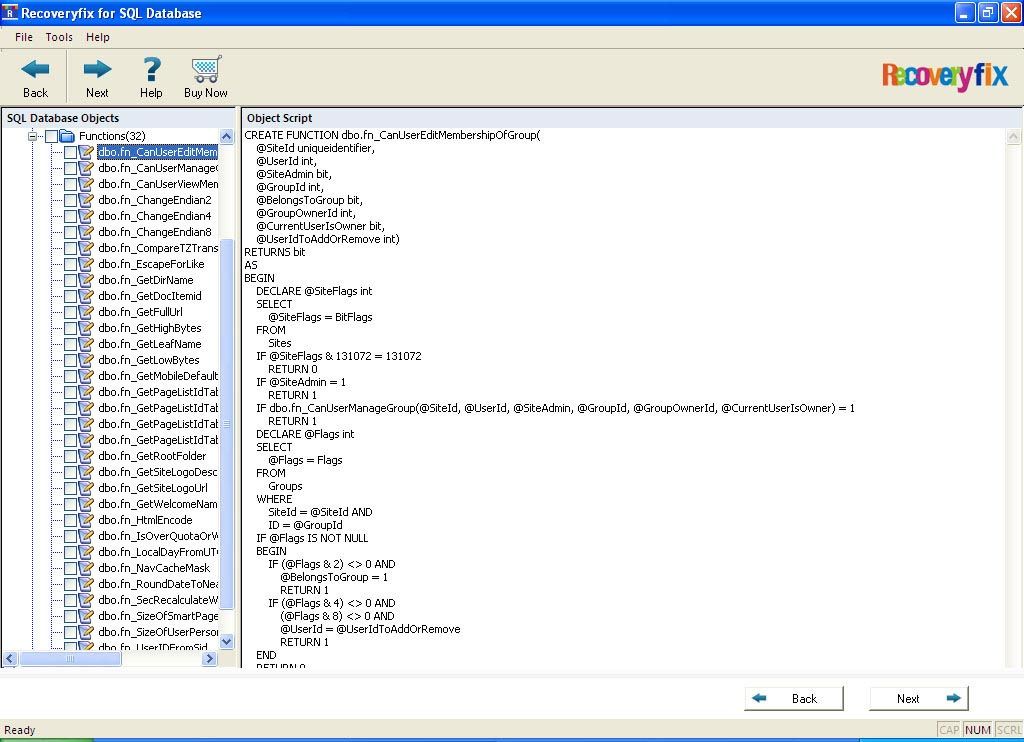Viewport: 1024px width, 742px height.
Task: Click the Recoveryfix logo
Action: [944, 76]
